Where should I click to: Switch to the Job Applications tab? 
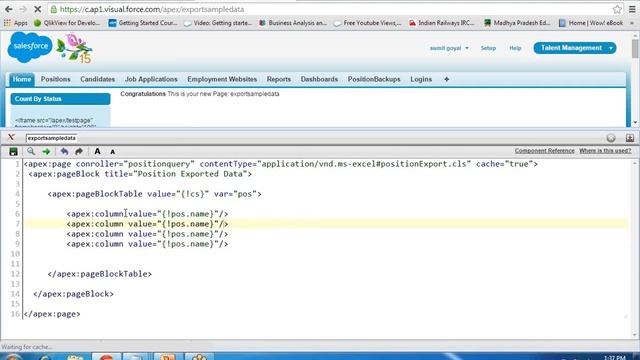151,79
